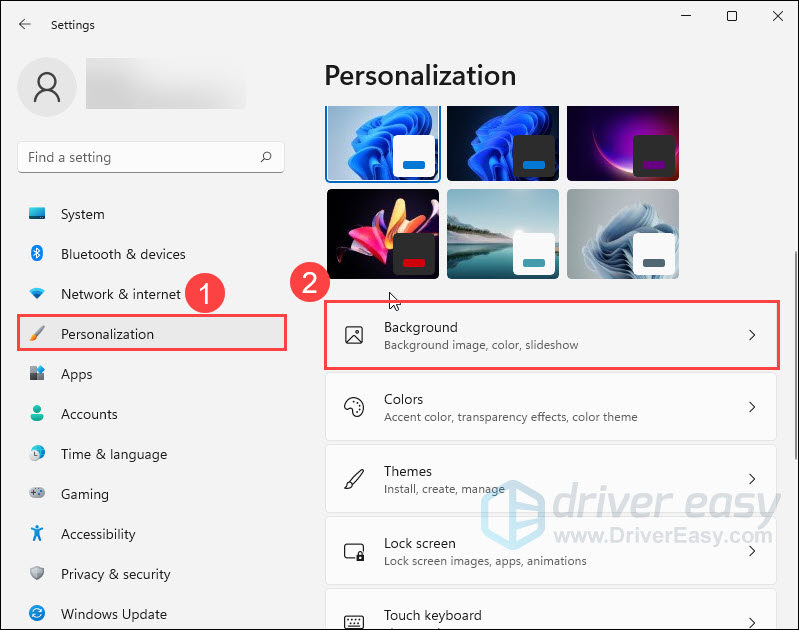Select the light blue bloom theme
Image resolution: width=799 pixels, height=630 pixels.
click(x=383, y=143)
